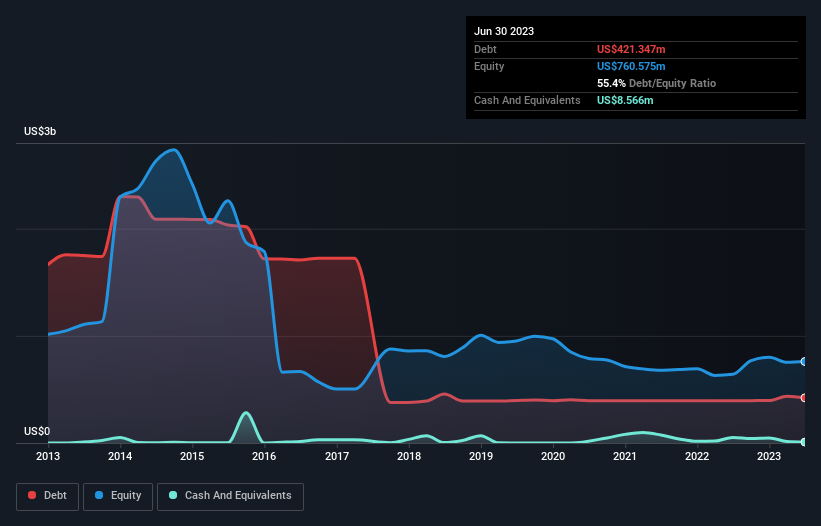Image resolution: width=821 pixels, height=526 pixels.
Task: Click the teal cash spike near 2016
Action: pyautogui.click(x=246, y=413)
